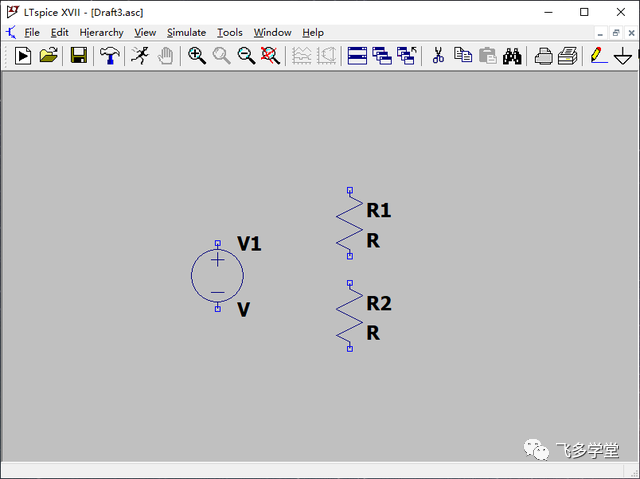Select the Cut scissors tool
The image size is (640, 479).
(x=438, y=55)
